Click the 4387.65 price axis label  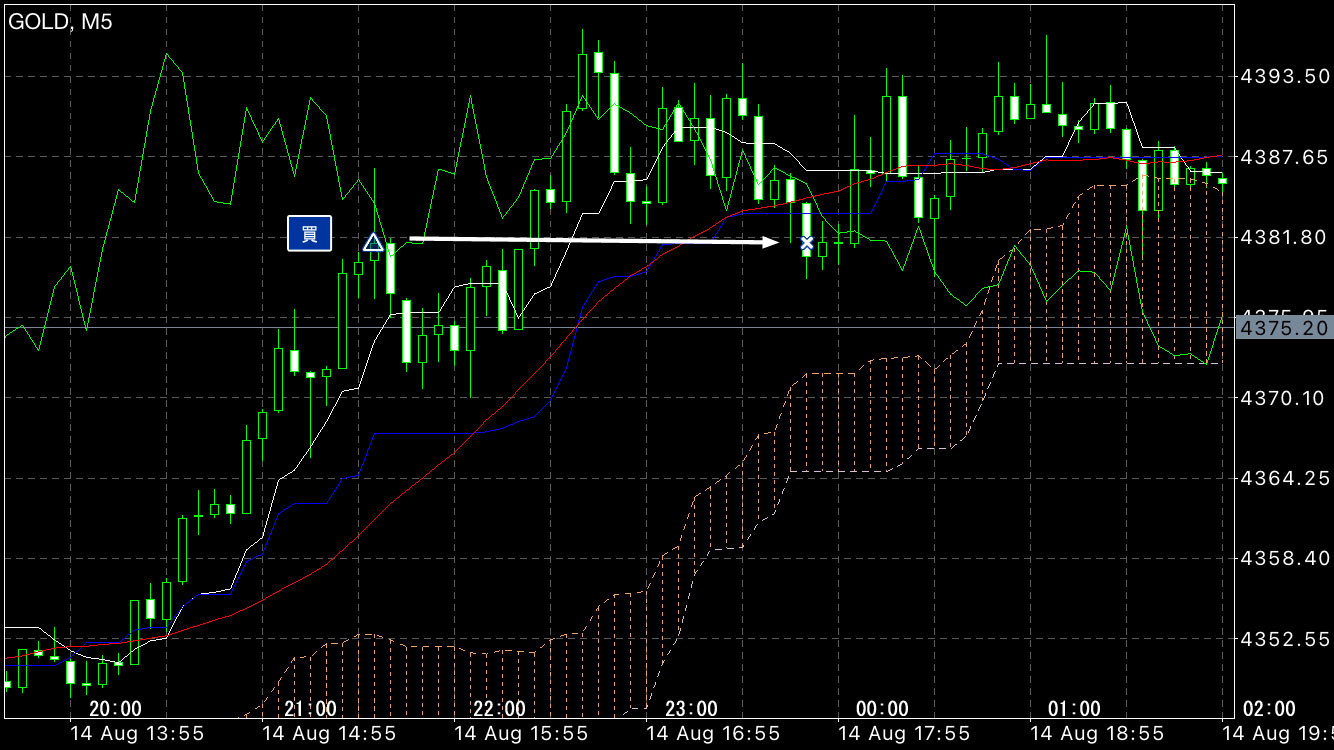point(1284,157)
